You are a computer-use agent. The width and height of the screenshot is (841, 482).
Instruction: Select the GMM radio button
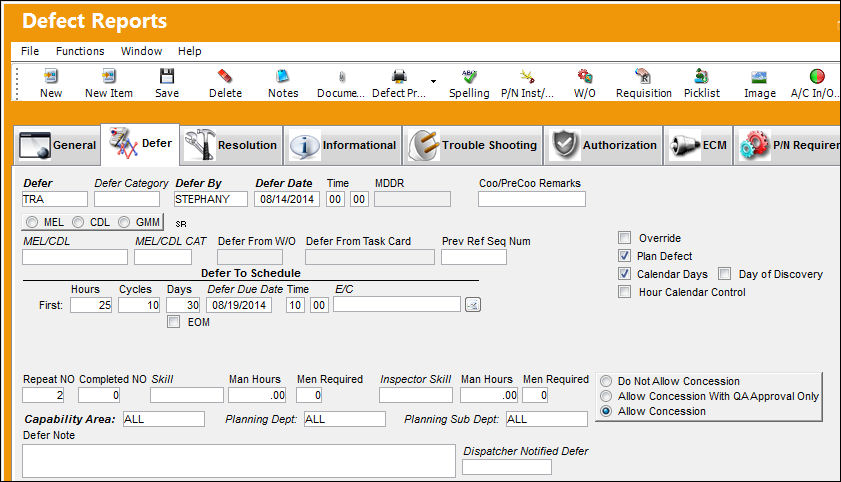[124, 222]
